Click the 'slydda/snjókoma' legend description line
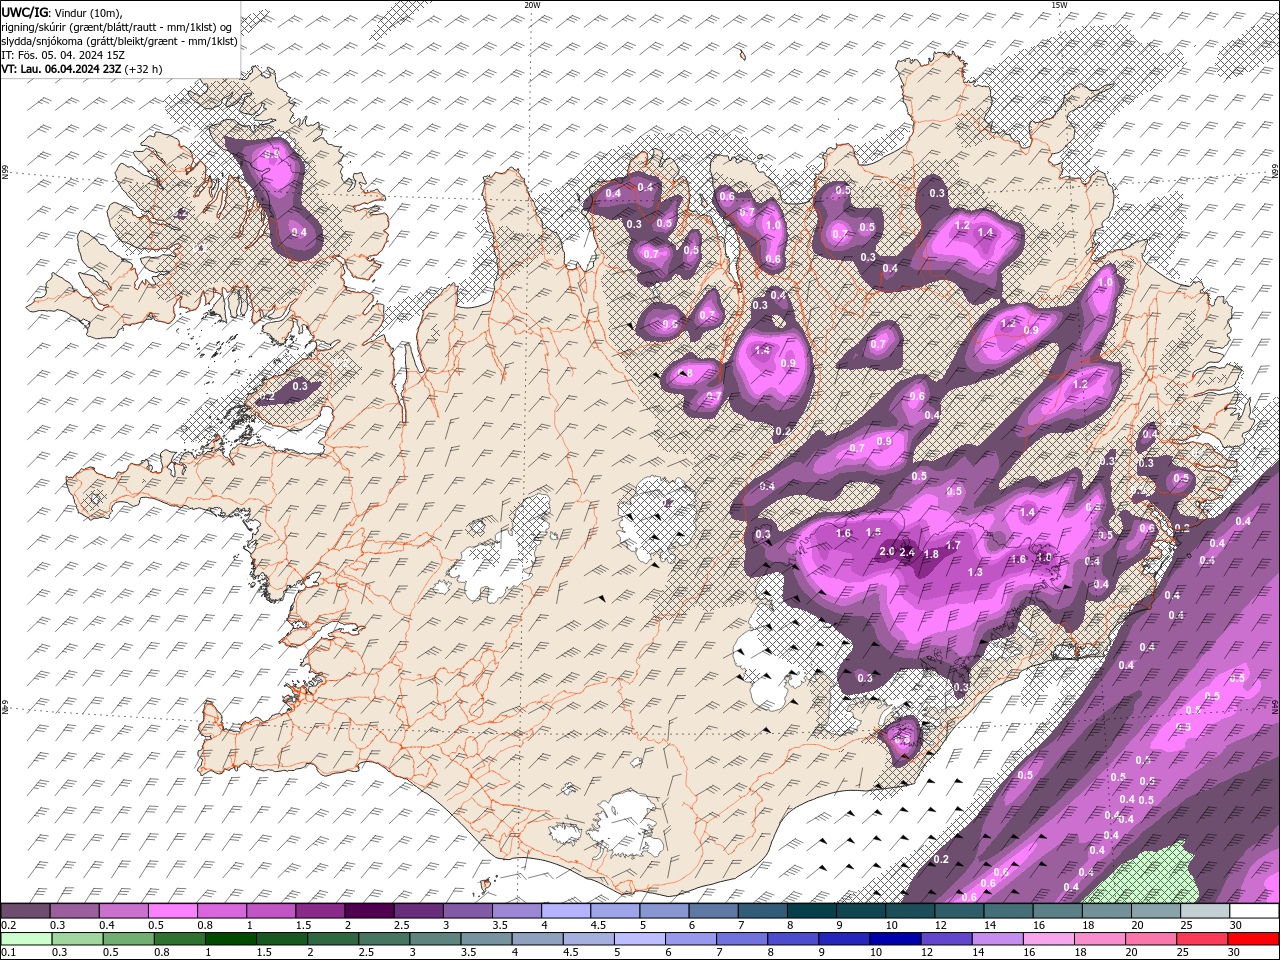Image resolution: width=1280 pixels, height=960 pixels. click(120, 41)
